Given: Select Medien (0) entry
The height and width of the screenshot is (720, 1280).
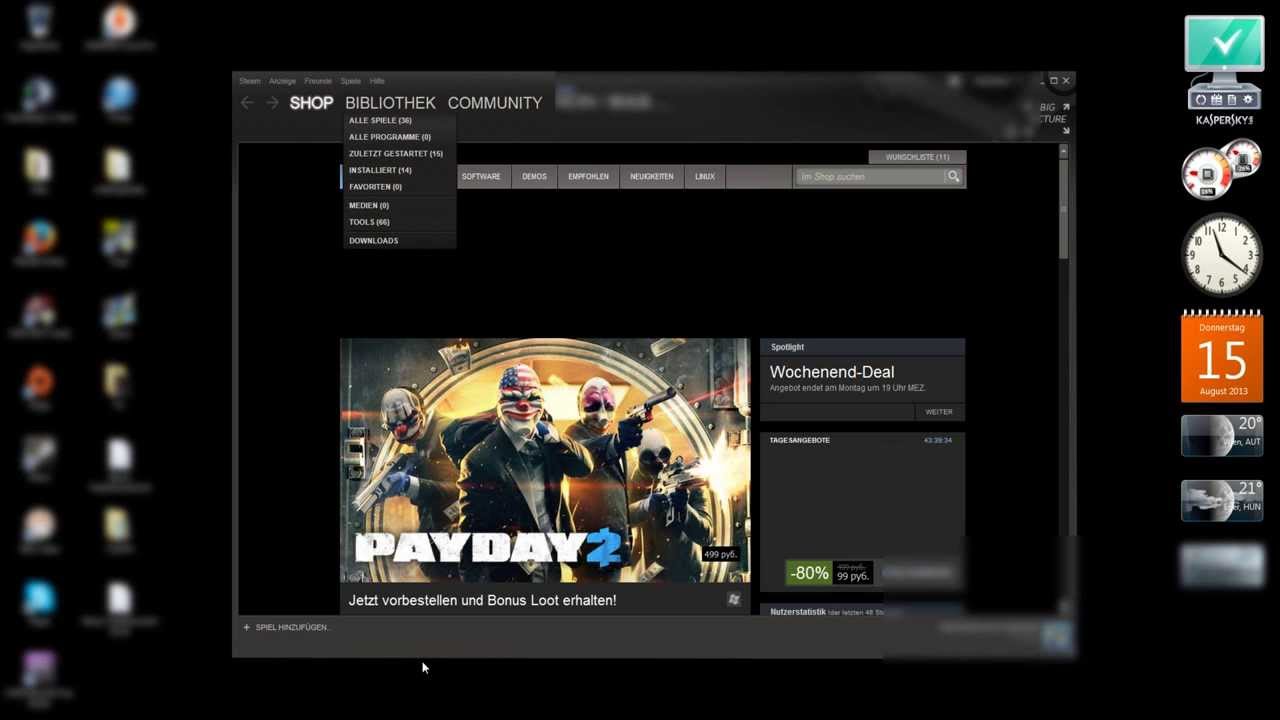Looking at the screenshot, I should (369, 205).
